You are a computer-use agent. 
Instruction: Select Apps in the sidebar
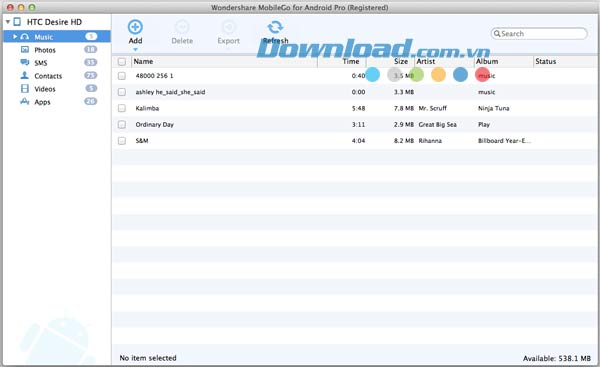coord(57,102)
